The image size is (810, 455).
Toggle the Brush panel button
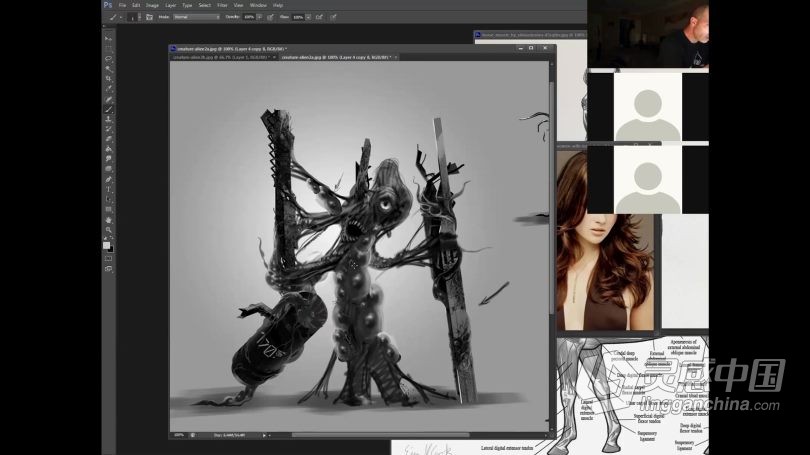pos(149,17)
